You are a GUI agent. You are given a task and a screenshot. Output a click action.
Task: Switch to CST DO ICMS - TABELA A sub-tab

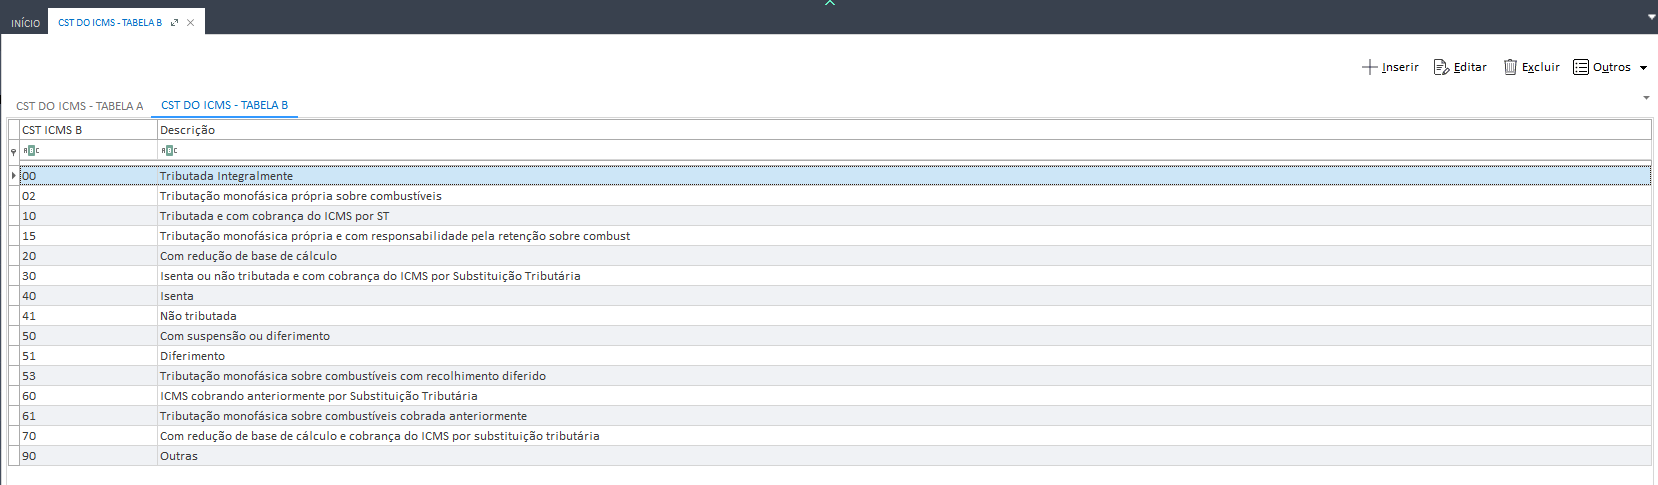pos(80,106)
